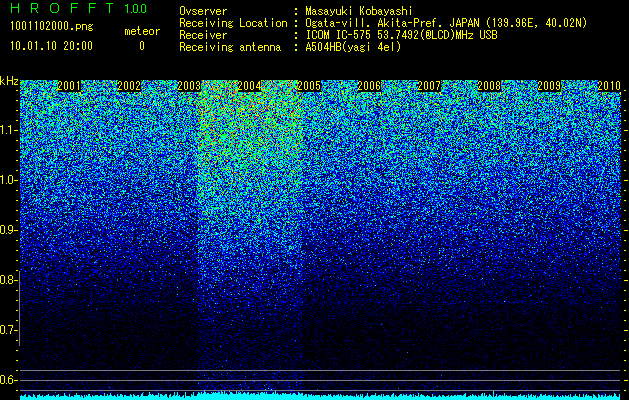Click the 2001 time marker

pos(69,86)
